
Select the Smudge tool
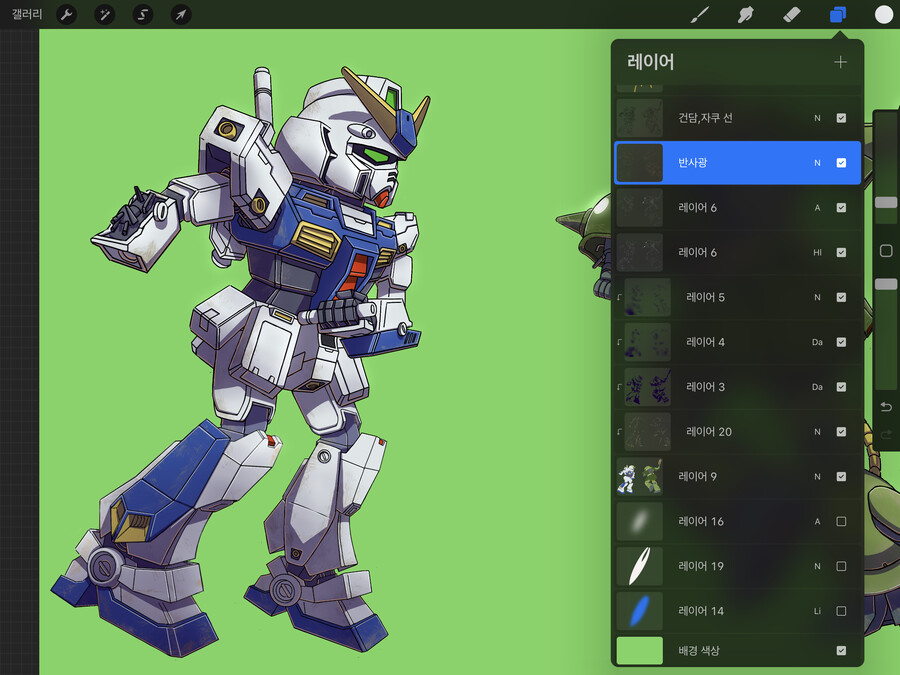click(745, 14)
